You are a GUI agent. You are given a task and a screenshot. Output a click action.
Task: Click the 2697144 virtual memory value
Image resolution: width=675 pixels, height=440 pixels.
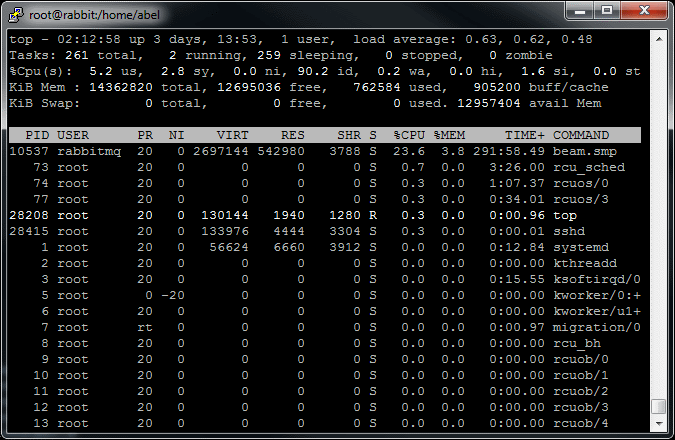click(x=221, y=151)
